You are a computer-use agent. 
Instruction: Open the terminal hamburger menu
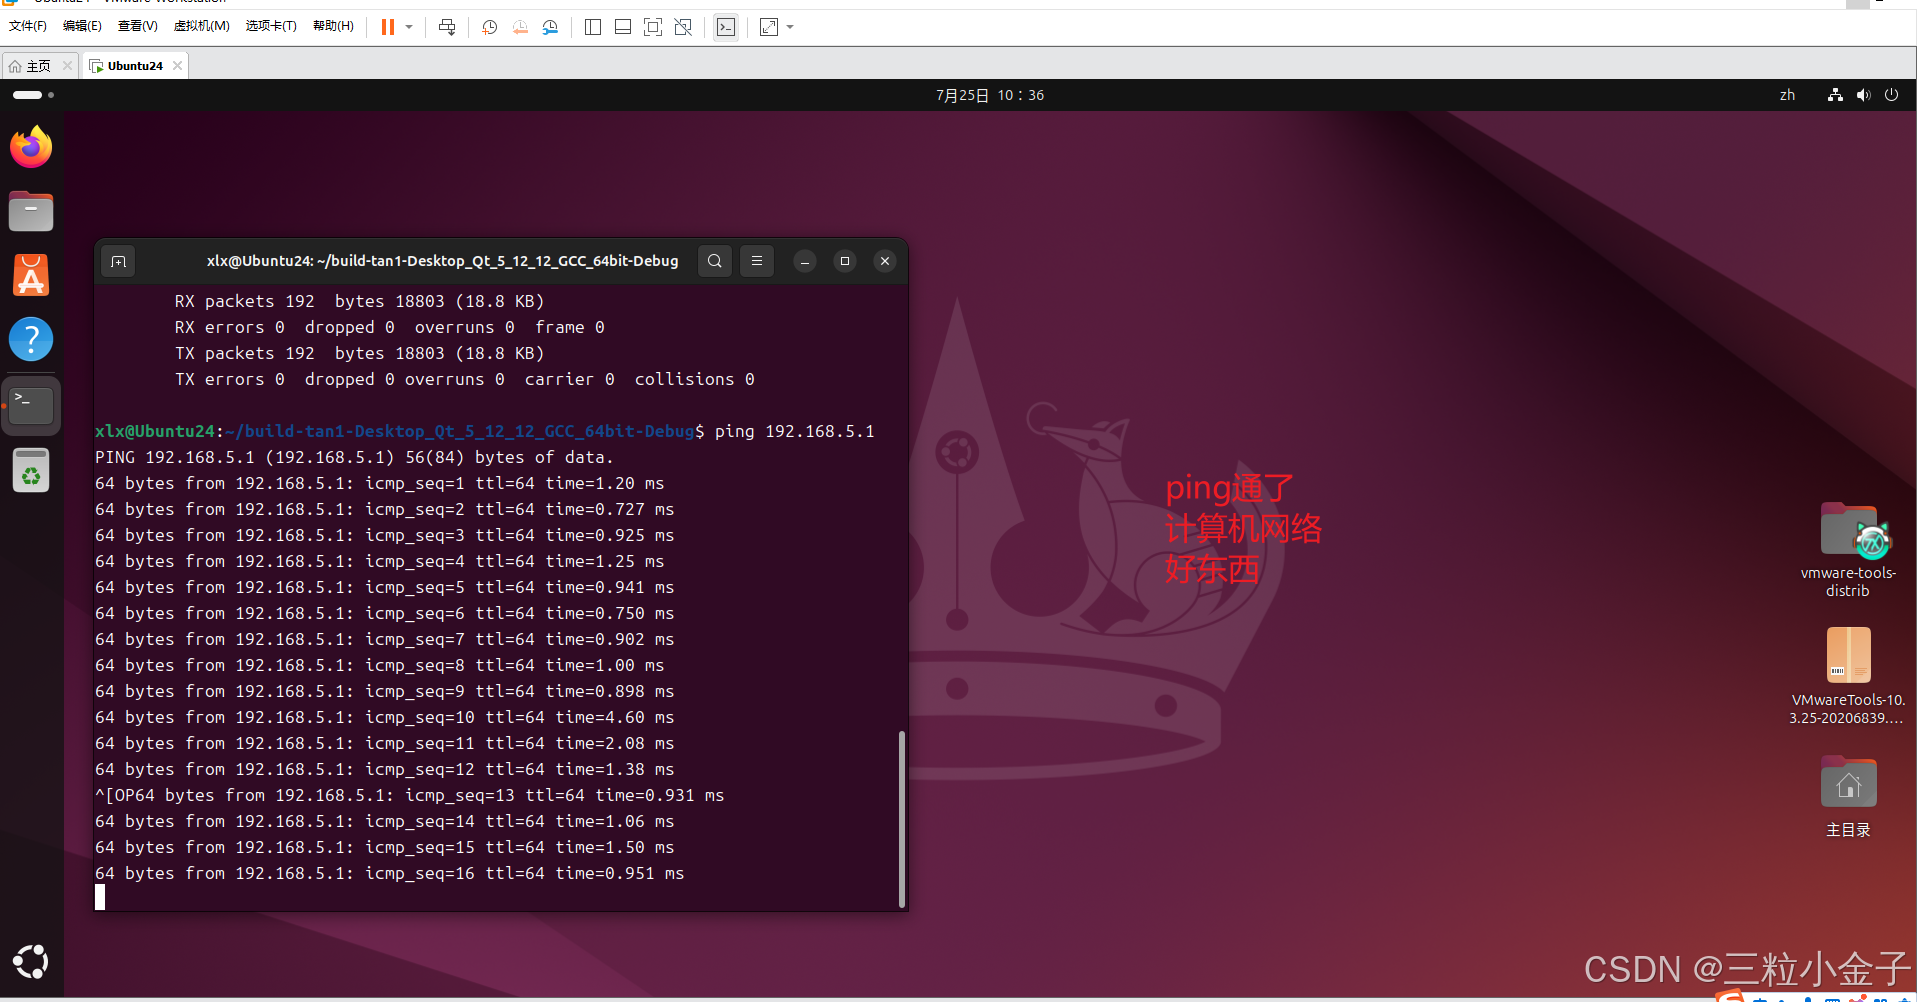(756, 261)
